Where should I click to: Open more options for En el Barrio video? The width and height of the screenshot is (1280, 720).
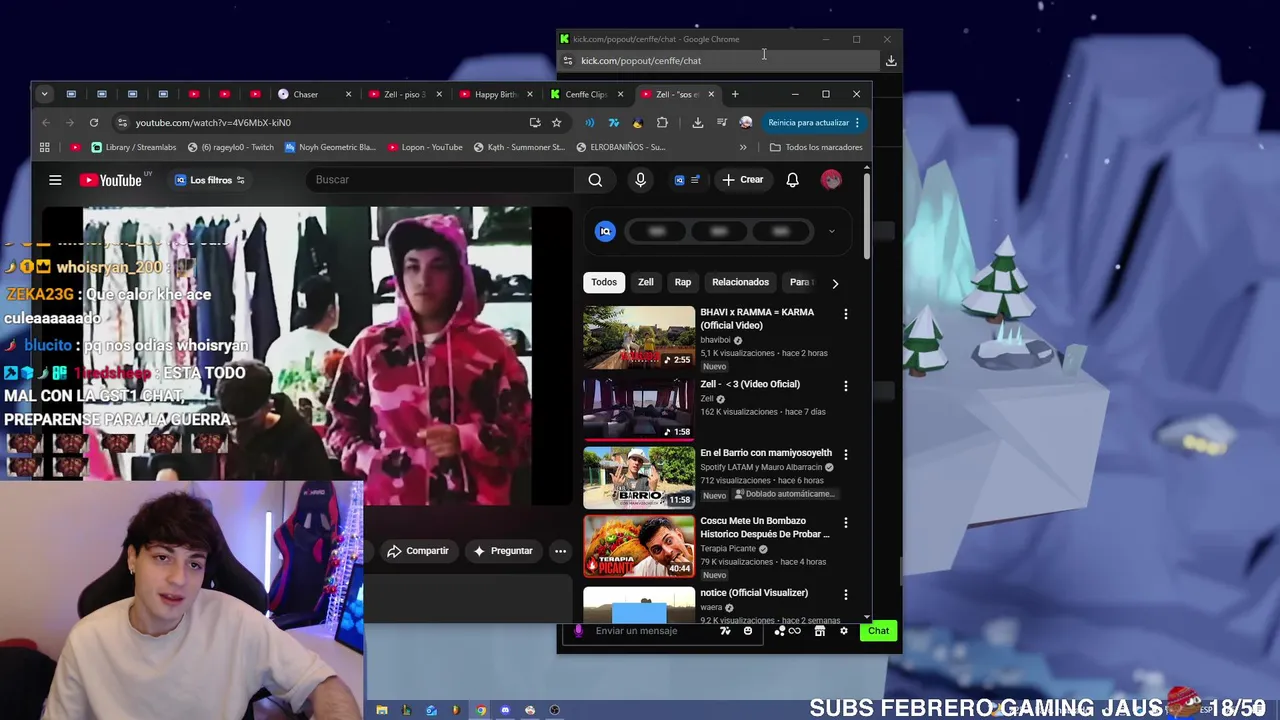(x=845, y=454)
